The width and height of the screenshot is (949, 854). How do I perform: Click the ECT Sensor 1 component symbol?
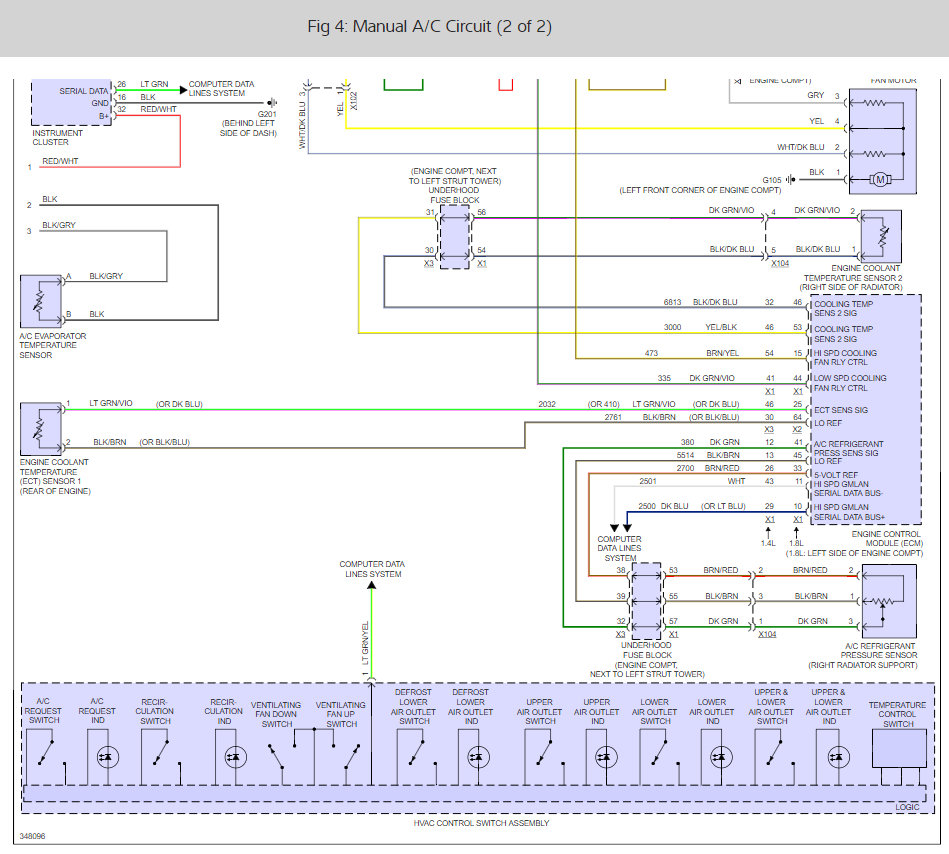41,429
